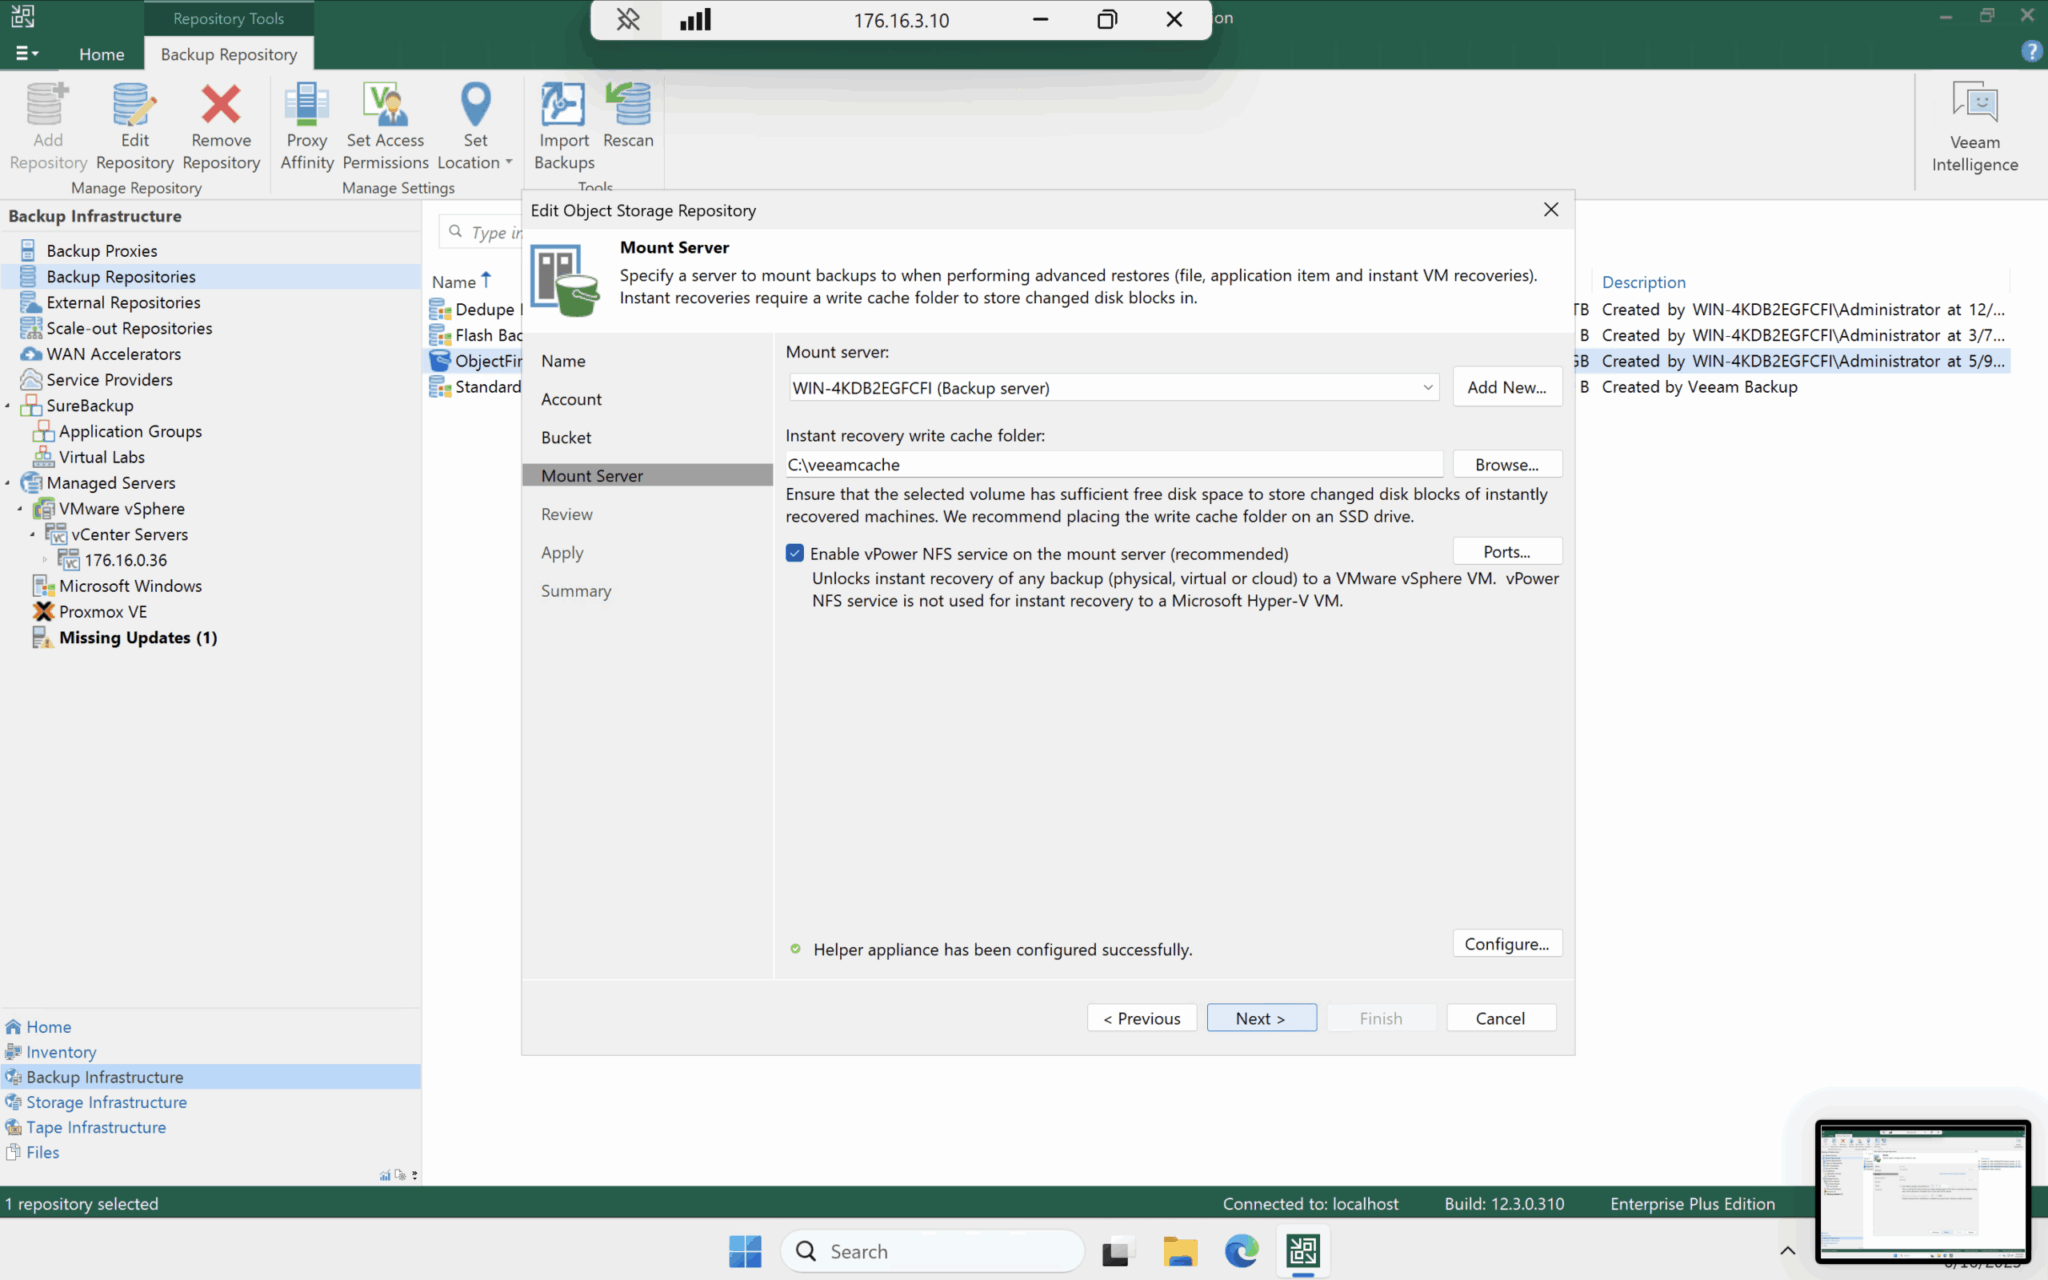
Task: Select Service Providers in the tree
Action: click(109, 380)
